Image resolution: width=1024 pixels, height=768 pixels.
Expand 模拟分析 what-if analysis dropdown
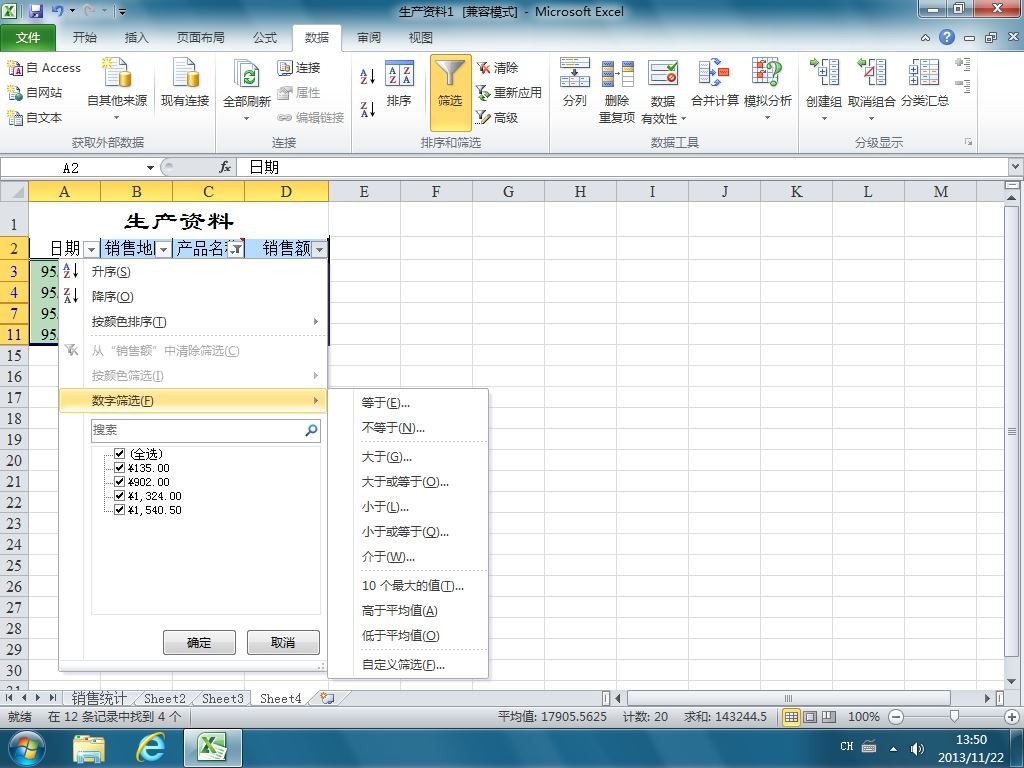point(767,118)
